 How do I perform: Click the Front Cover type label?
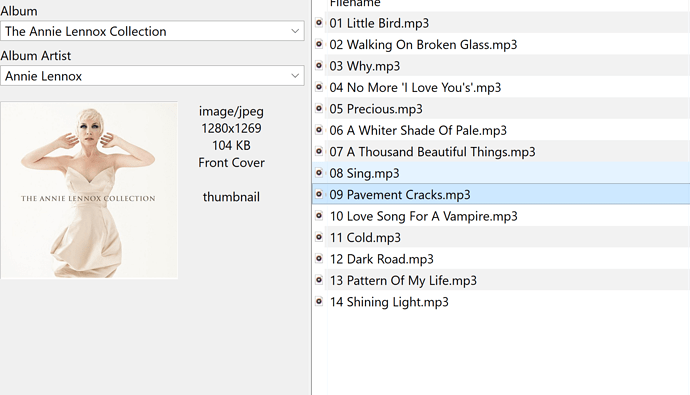pos(231,163)
